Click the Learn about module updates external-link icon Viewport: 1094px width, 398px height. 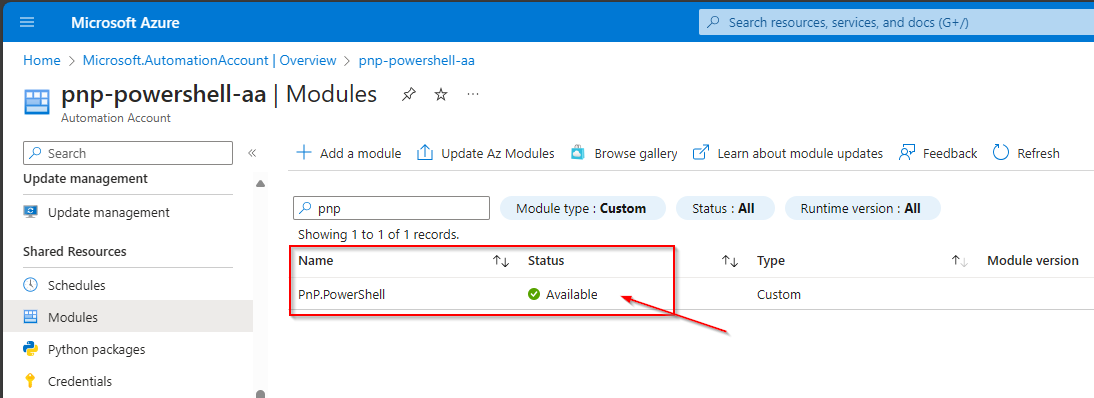pyautogui.click(x=700, y=152)
